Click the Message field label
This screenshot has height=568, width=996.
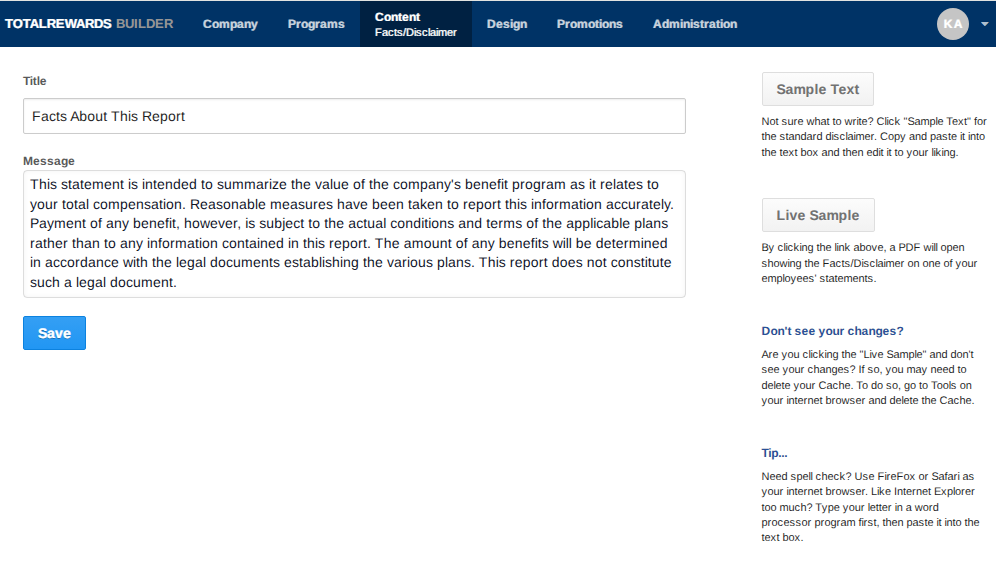pos(49,161)
